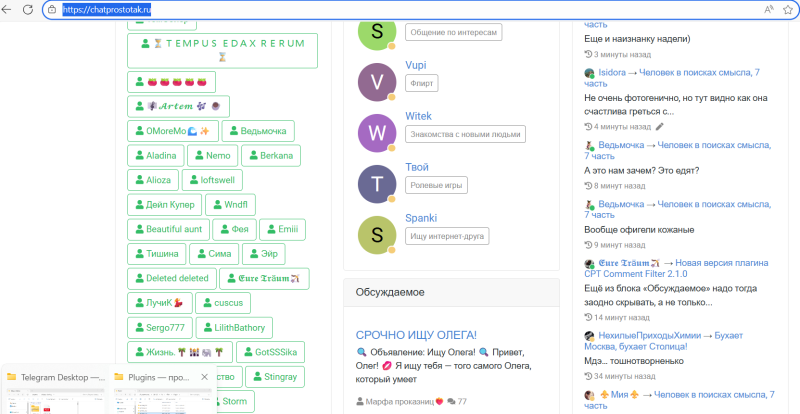Viewport: 800px width, 414px height.
Task: Click the site info lock icon
Action: 51,9
